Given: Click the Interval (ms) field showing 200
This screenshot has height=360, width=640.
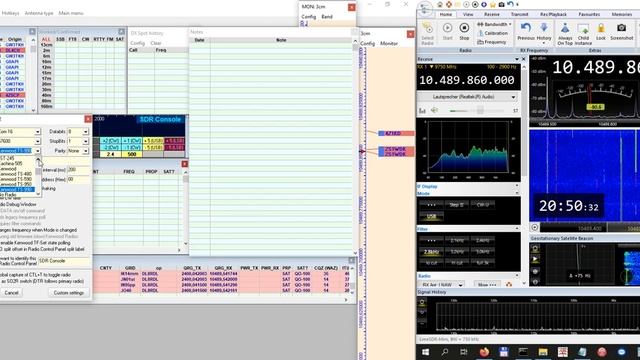Looking at the screenshot, I should [x=78, y=170].
